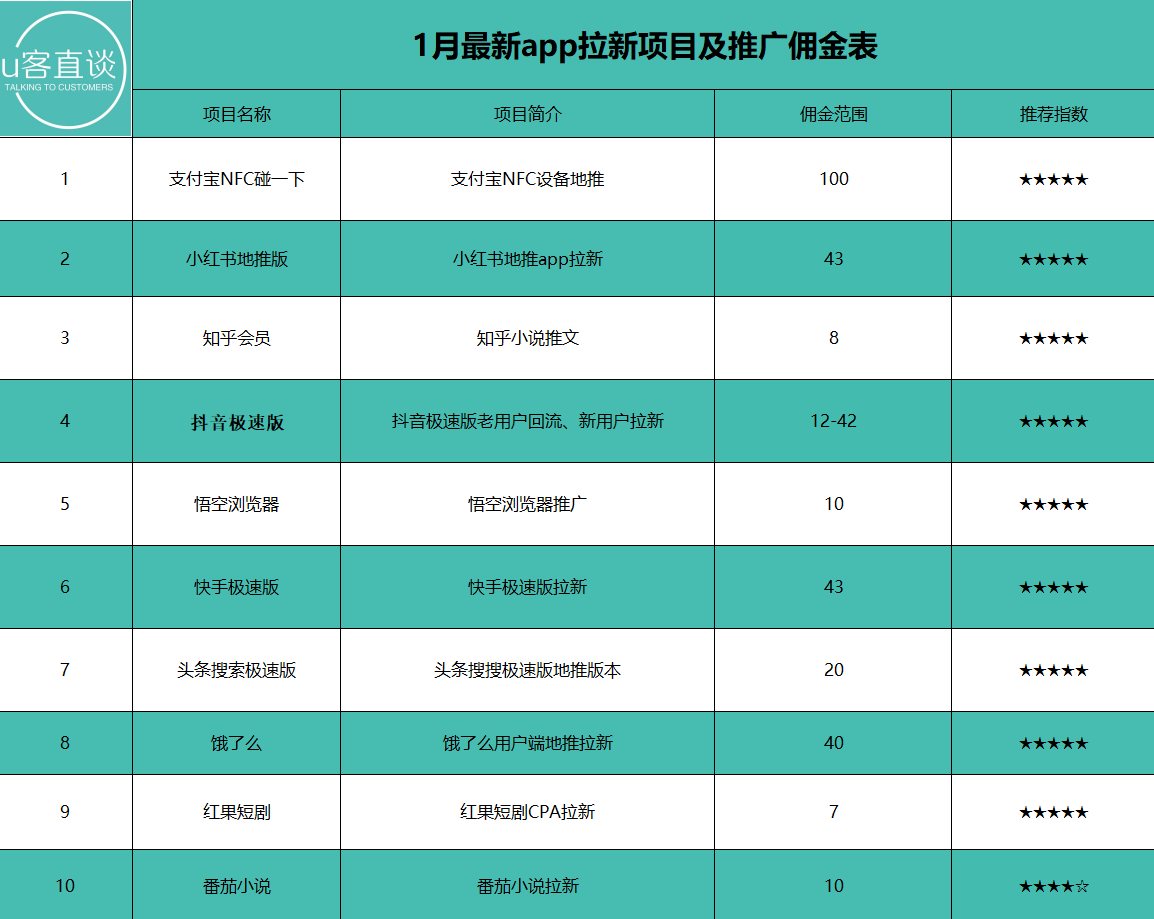The width and height of the screenshot is (1154, 919).
Task: Select the 快手极速版拉新 description cell
Action: coord(527,587)
